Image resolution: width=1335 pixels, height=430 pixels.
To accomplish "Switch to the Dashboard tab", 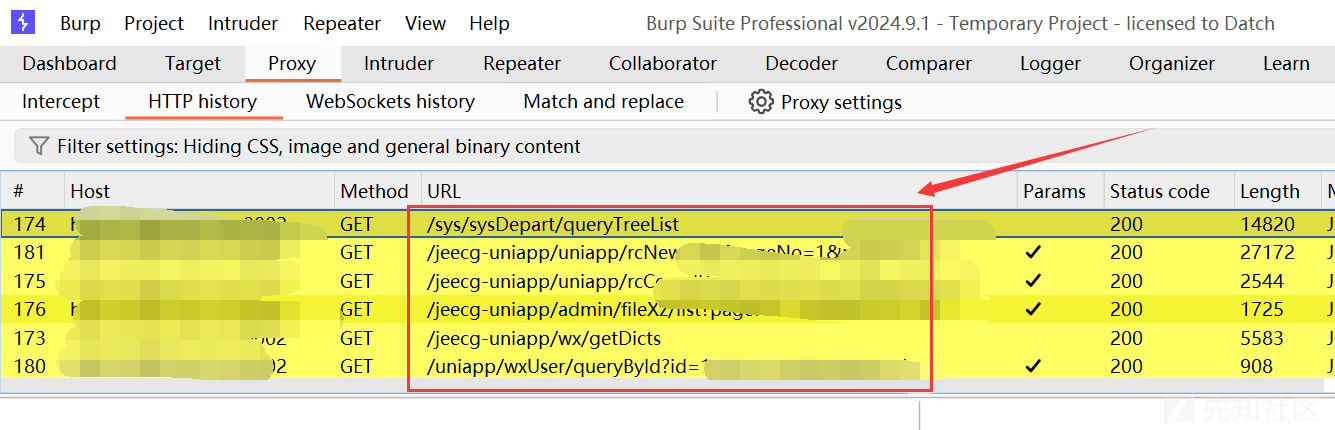I will [69, 63].
